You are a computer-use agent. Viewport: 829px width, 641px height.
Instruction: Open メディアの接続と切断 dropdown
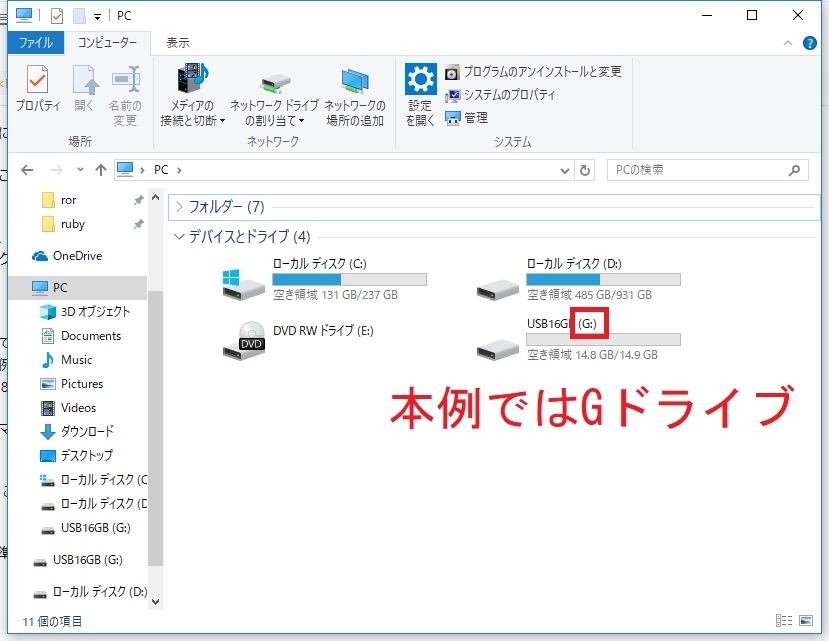(193, 95)
